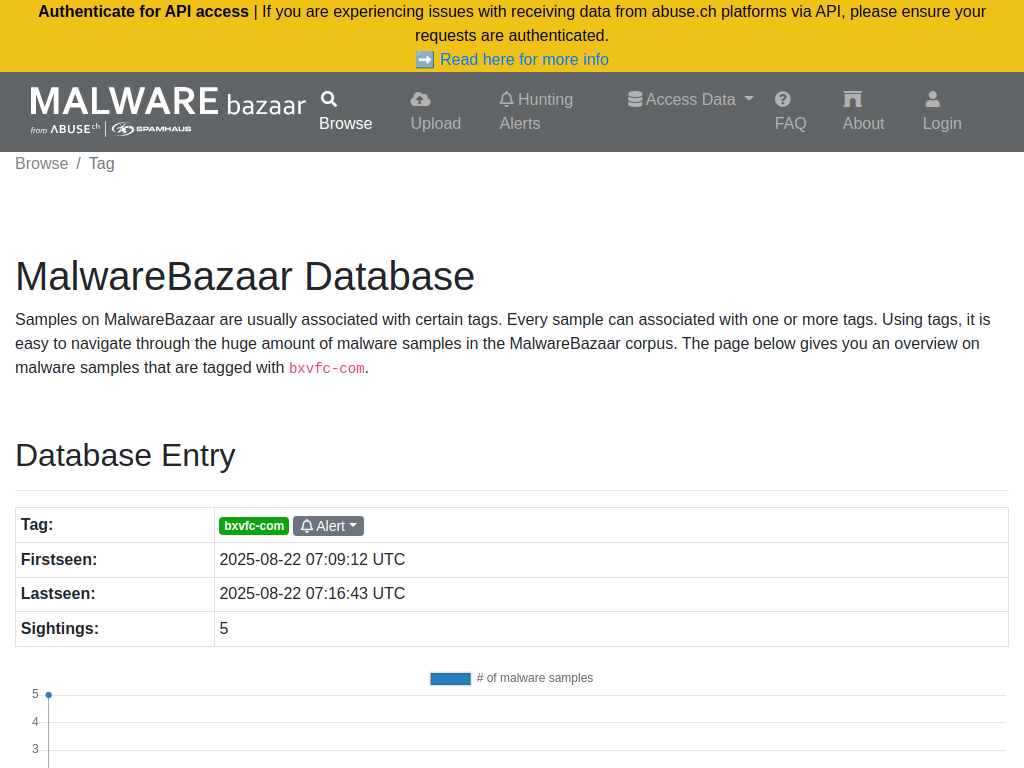
Task: Go to Upload in navigation bar
Action: pyautogui.click(x=436, y=111)
